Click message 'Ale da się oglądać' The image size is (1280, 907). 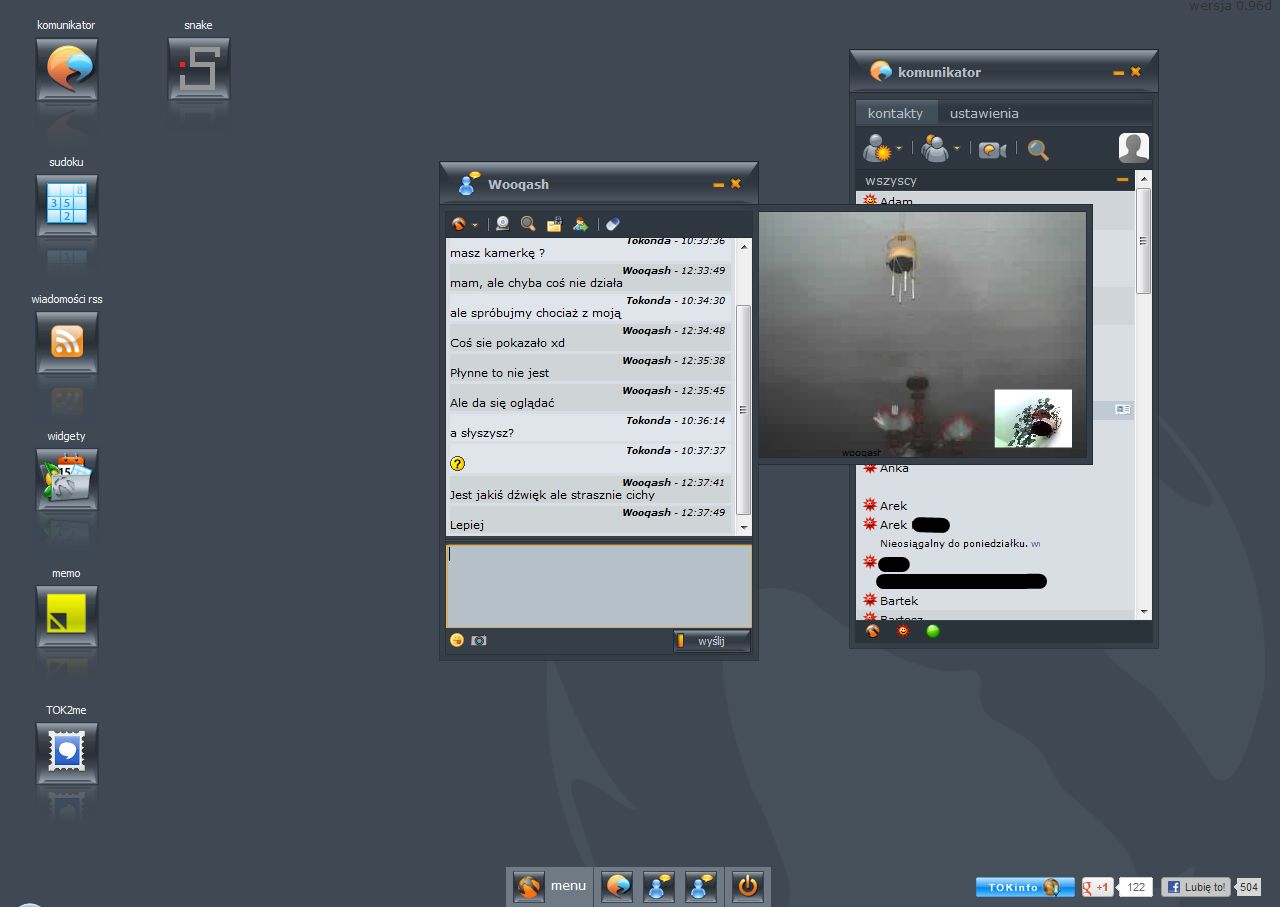(x=502, y=403)
